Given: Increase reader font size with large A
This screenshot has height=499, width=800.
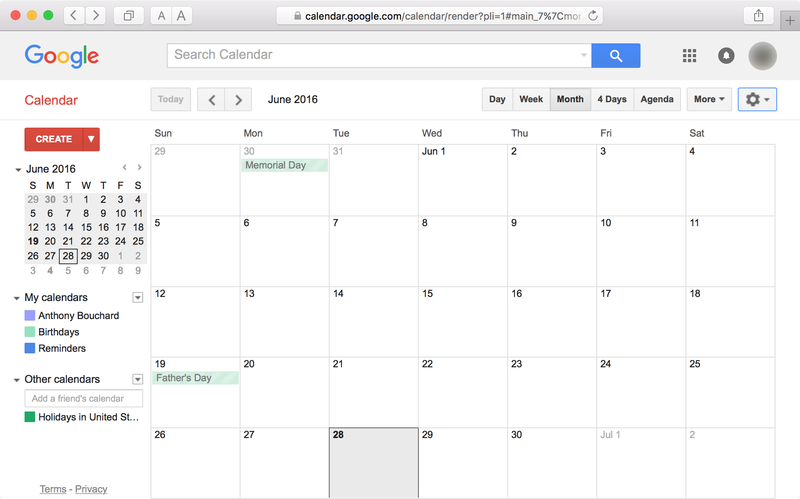Looking at the screenshot, I should 181,16.
